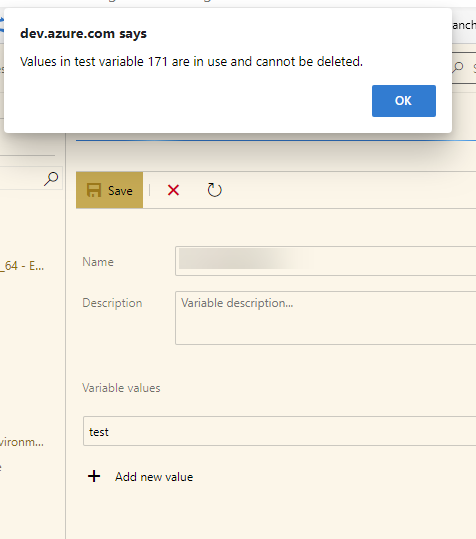Click the search magnifier icon in the left panel

point(51,178)
